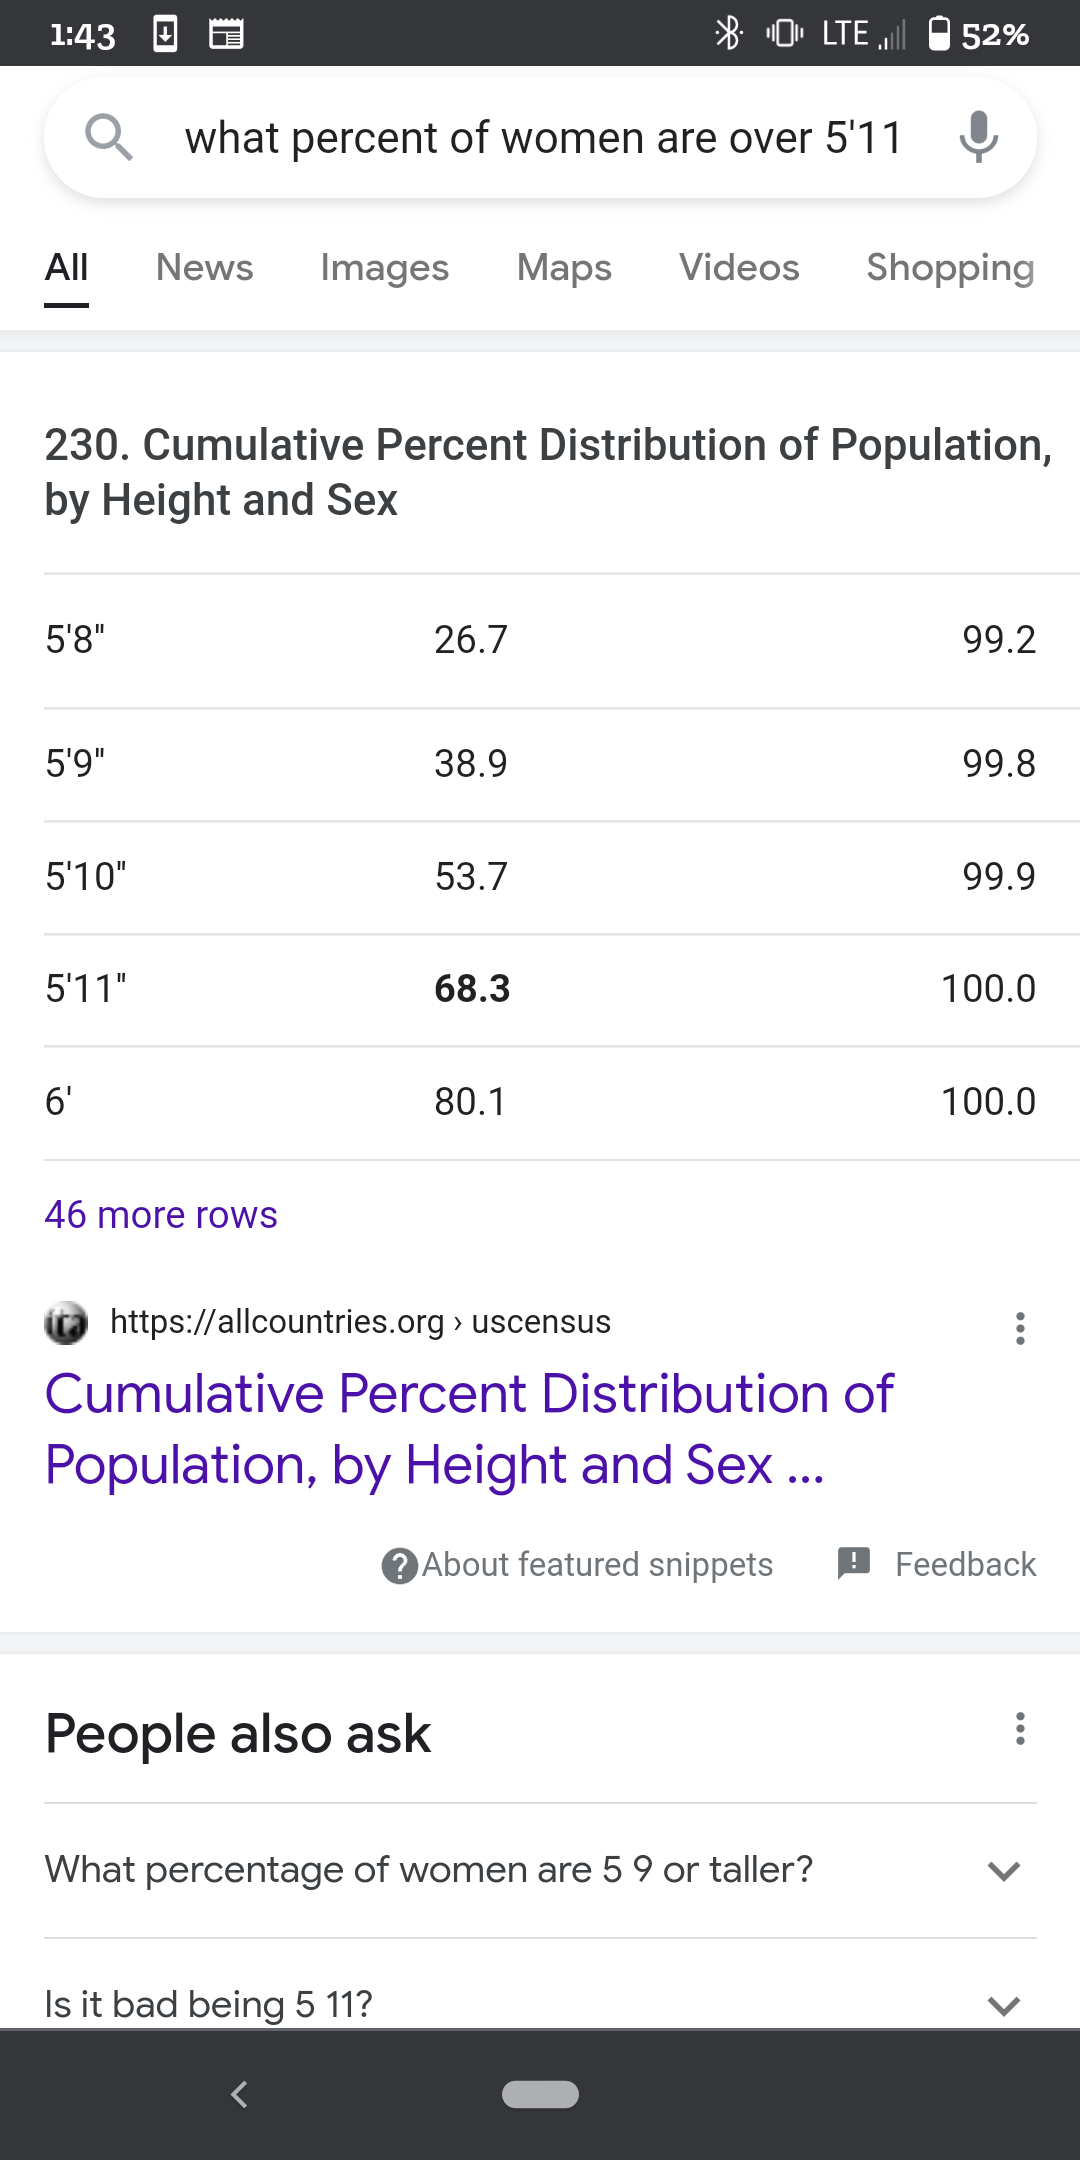Viewport: 1080px width, 2160px height.
Task: Show the 46 more rows link
Action: point(161,1215)
